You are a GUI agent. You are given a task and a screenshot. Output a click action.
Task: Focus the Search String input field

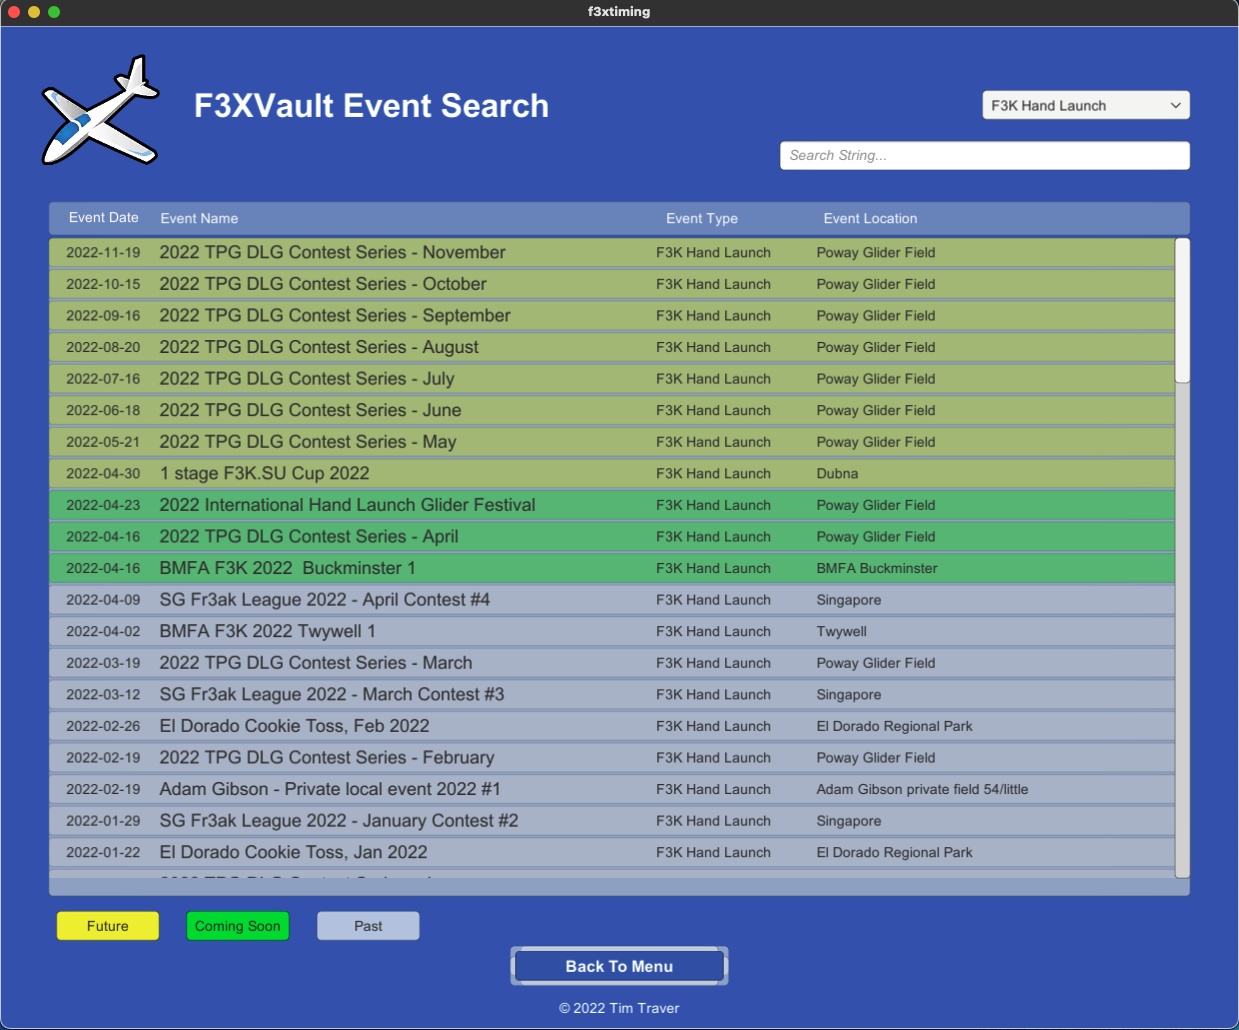[984, 155]
